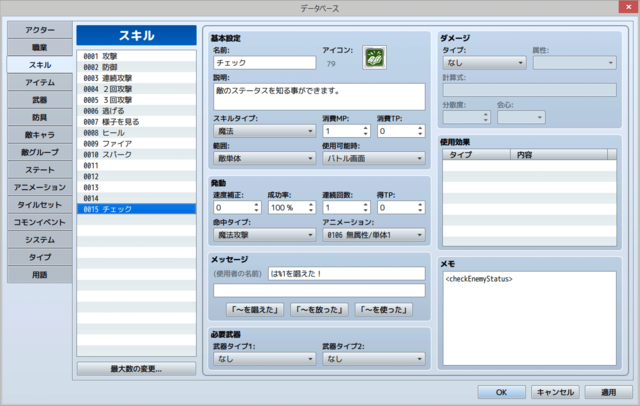This screenshot has width=640, height=406.
Task: Open the 防具 tab
Action: [40, 118]
